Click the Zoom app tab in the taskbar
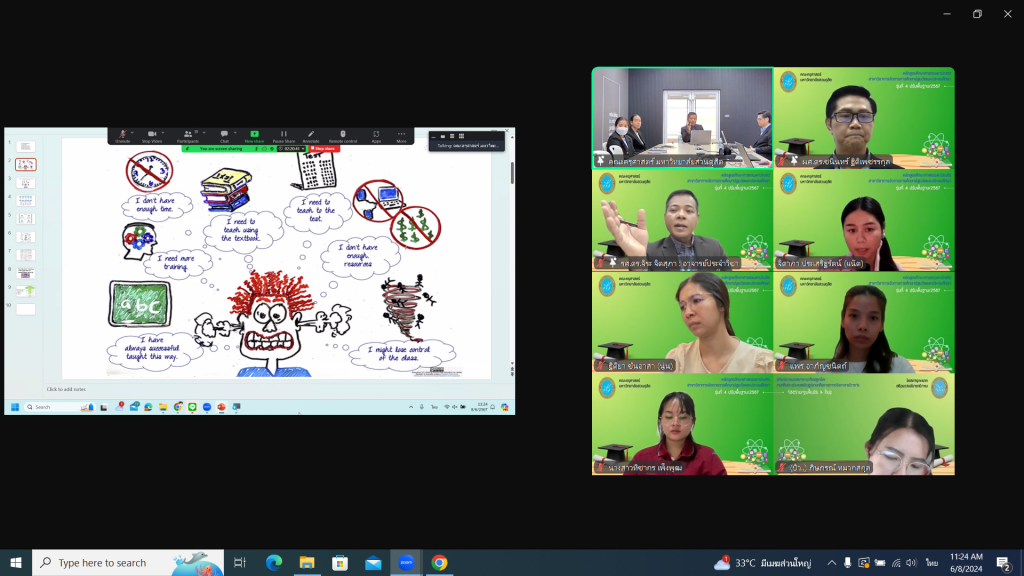This screenshot has height=576, width=1024. (406, 563)
